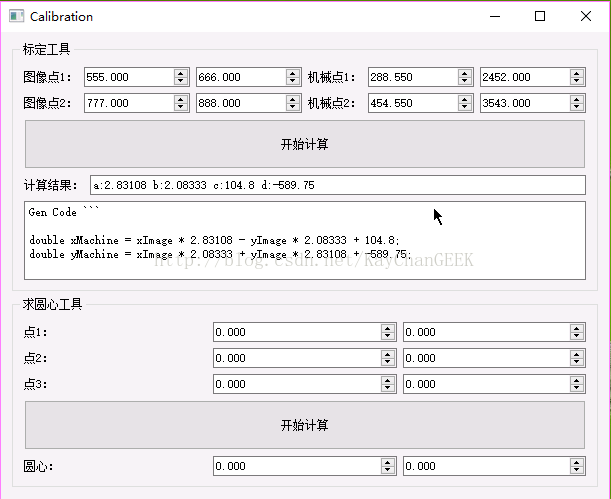Maximize the Calibration window

pyautogui.click(x=540, y=16)
